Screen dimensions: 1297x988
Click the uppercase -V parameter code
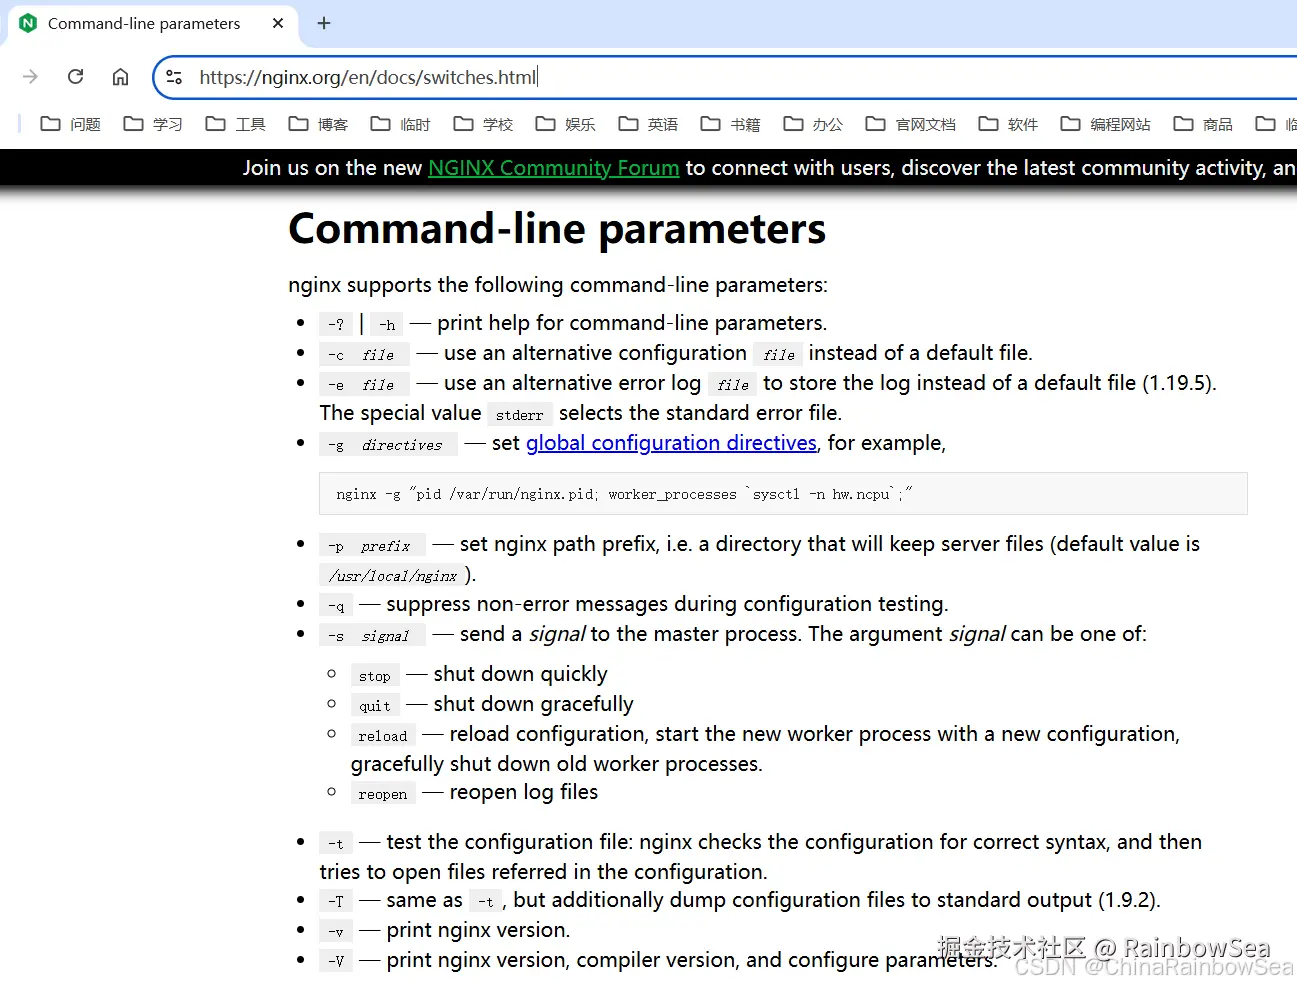point(336,961)
